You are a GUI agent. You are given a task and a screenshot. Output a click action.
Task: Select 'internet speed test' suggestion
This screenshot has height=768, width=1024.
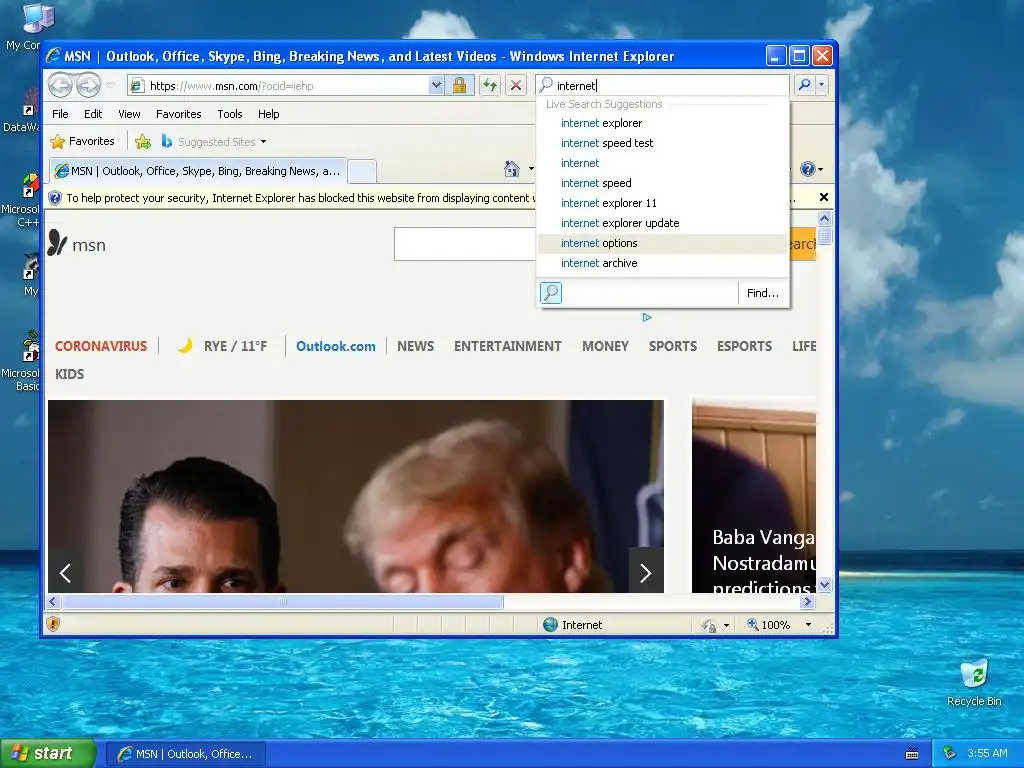662,143
